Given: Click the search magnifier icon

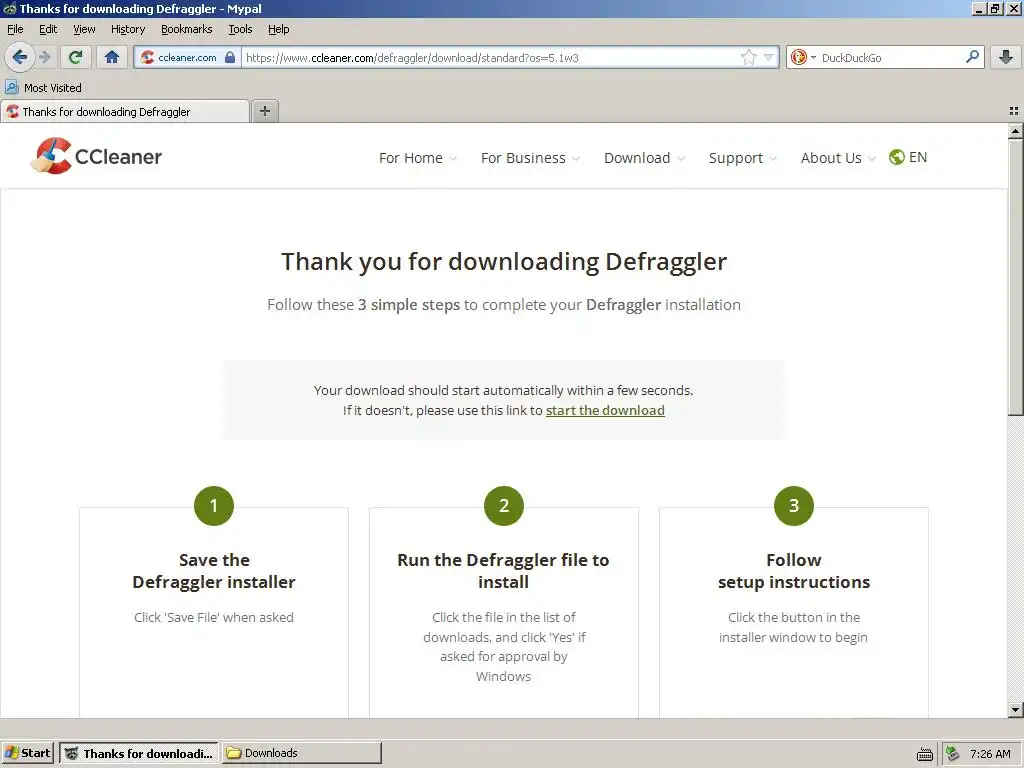Looking at the screenshot, I should [x=972, y=57].
